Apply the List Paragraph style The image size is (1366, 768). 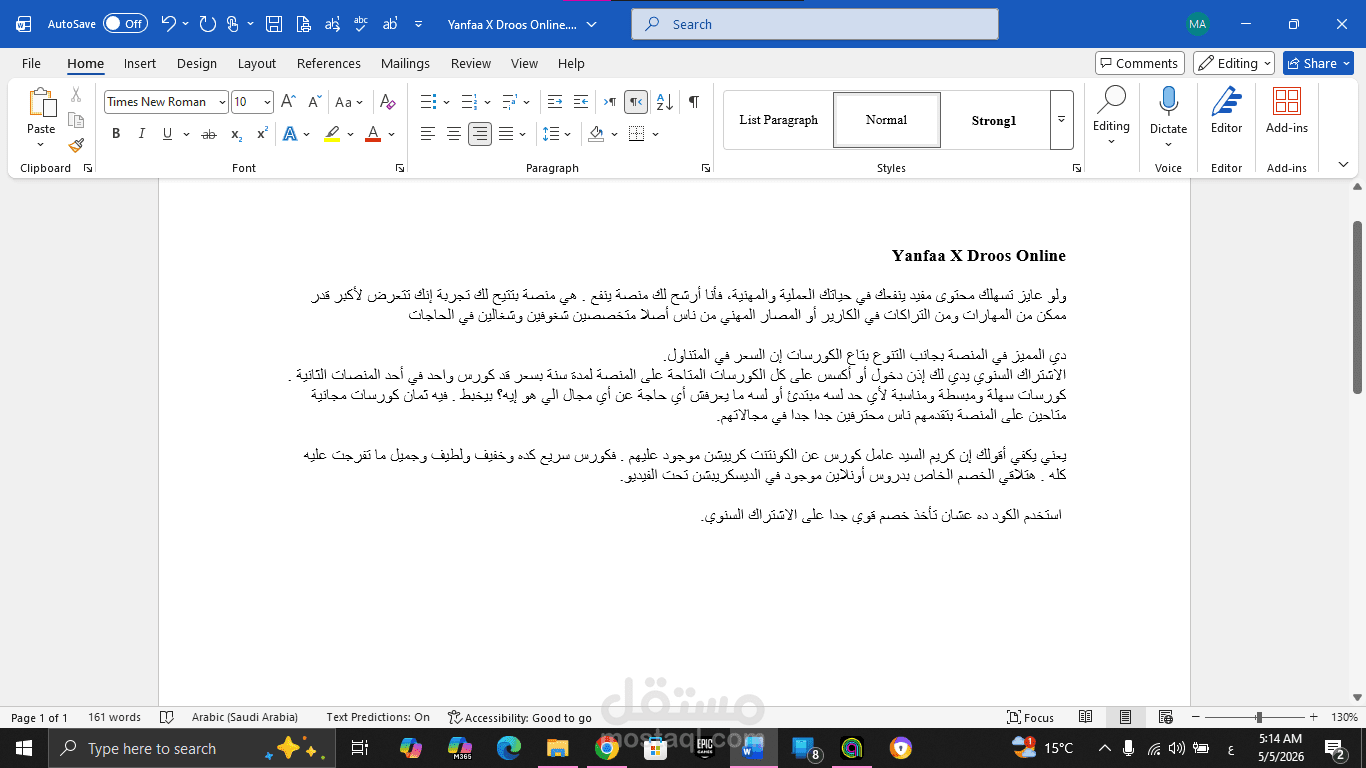pos(779,120)
